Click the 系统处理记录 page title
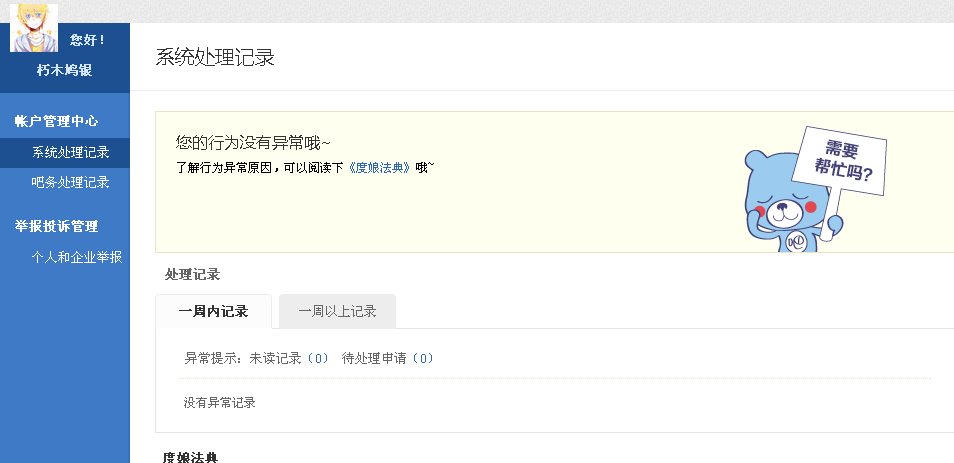 [x=215, y=57]
